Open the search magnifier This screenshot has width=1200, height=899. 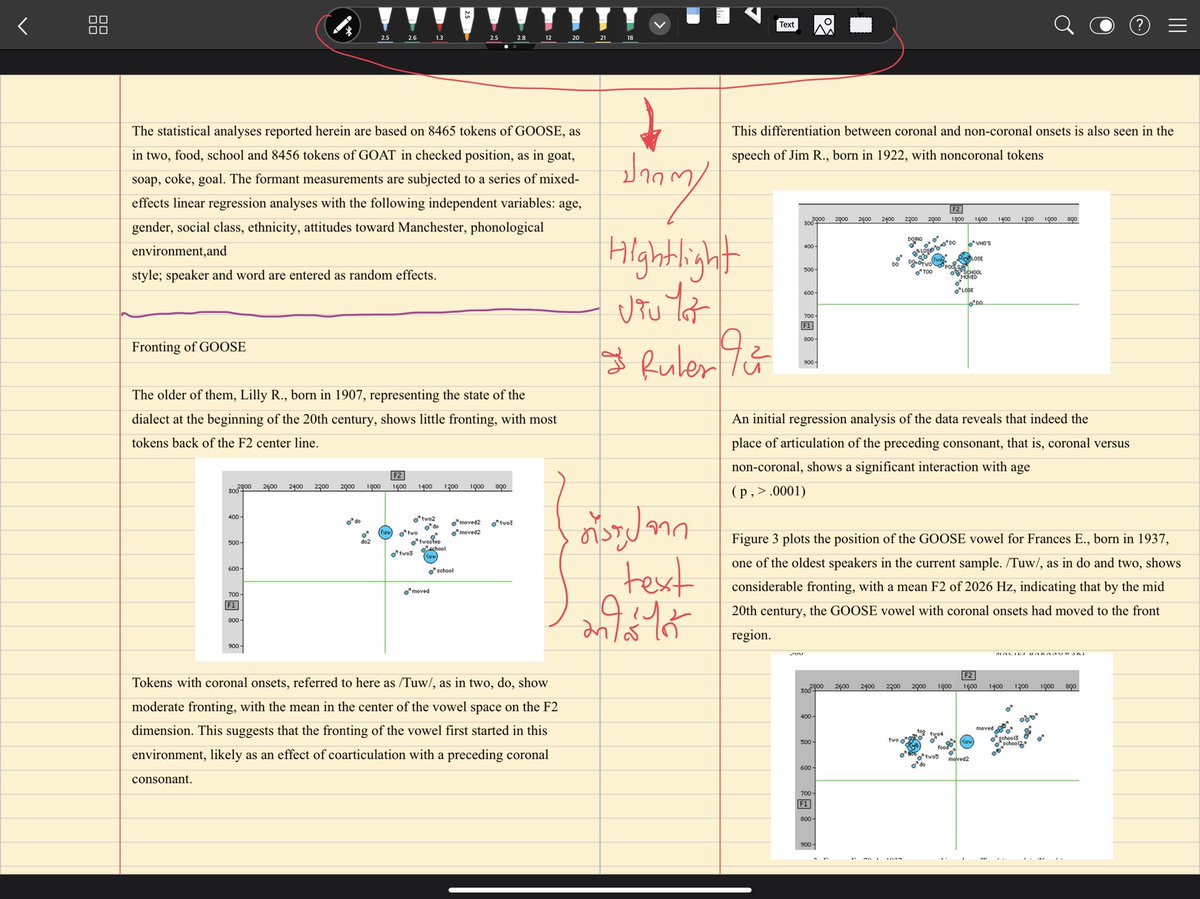1064,25
